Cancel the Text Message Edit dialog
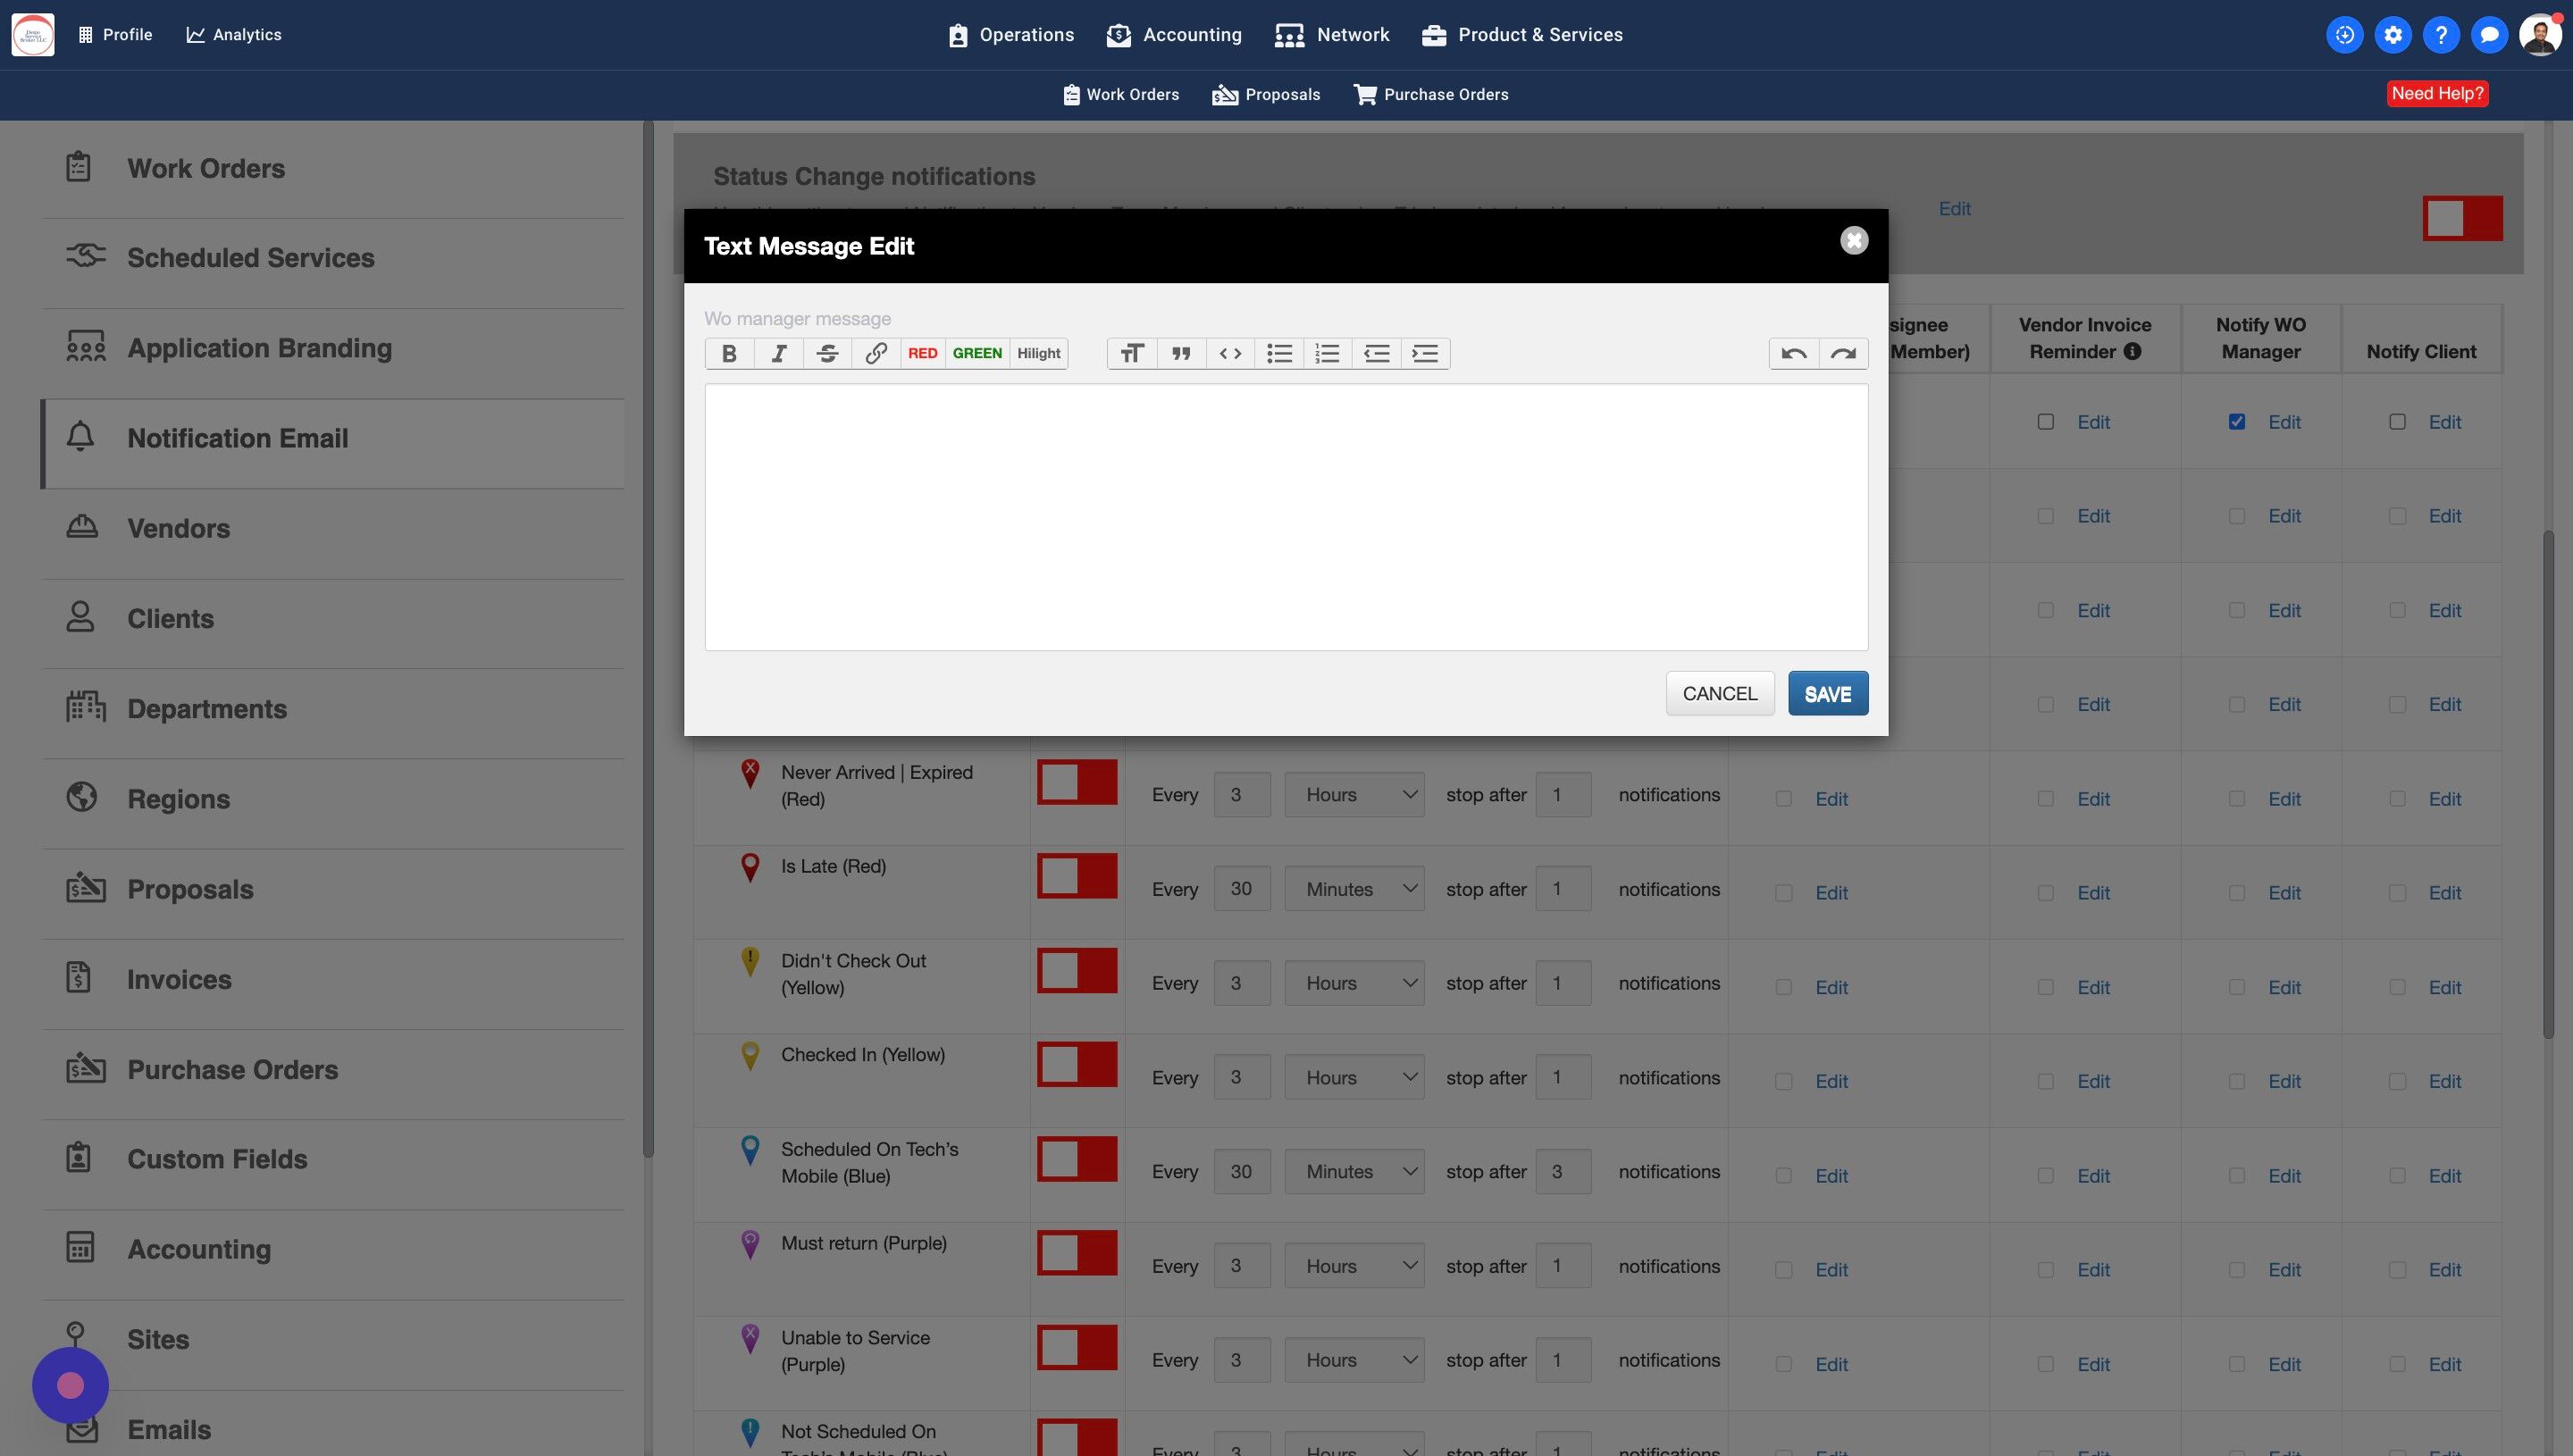Image resolution: width=2573 pixels, height=1456 pixels. 1719,694
